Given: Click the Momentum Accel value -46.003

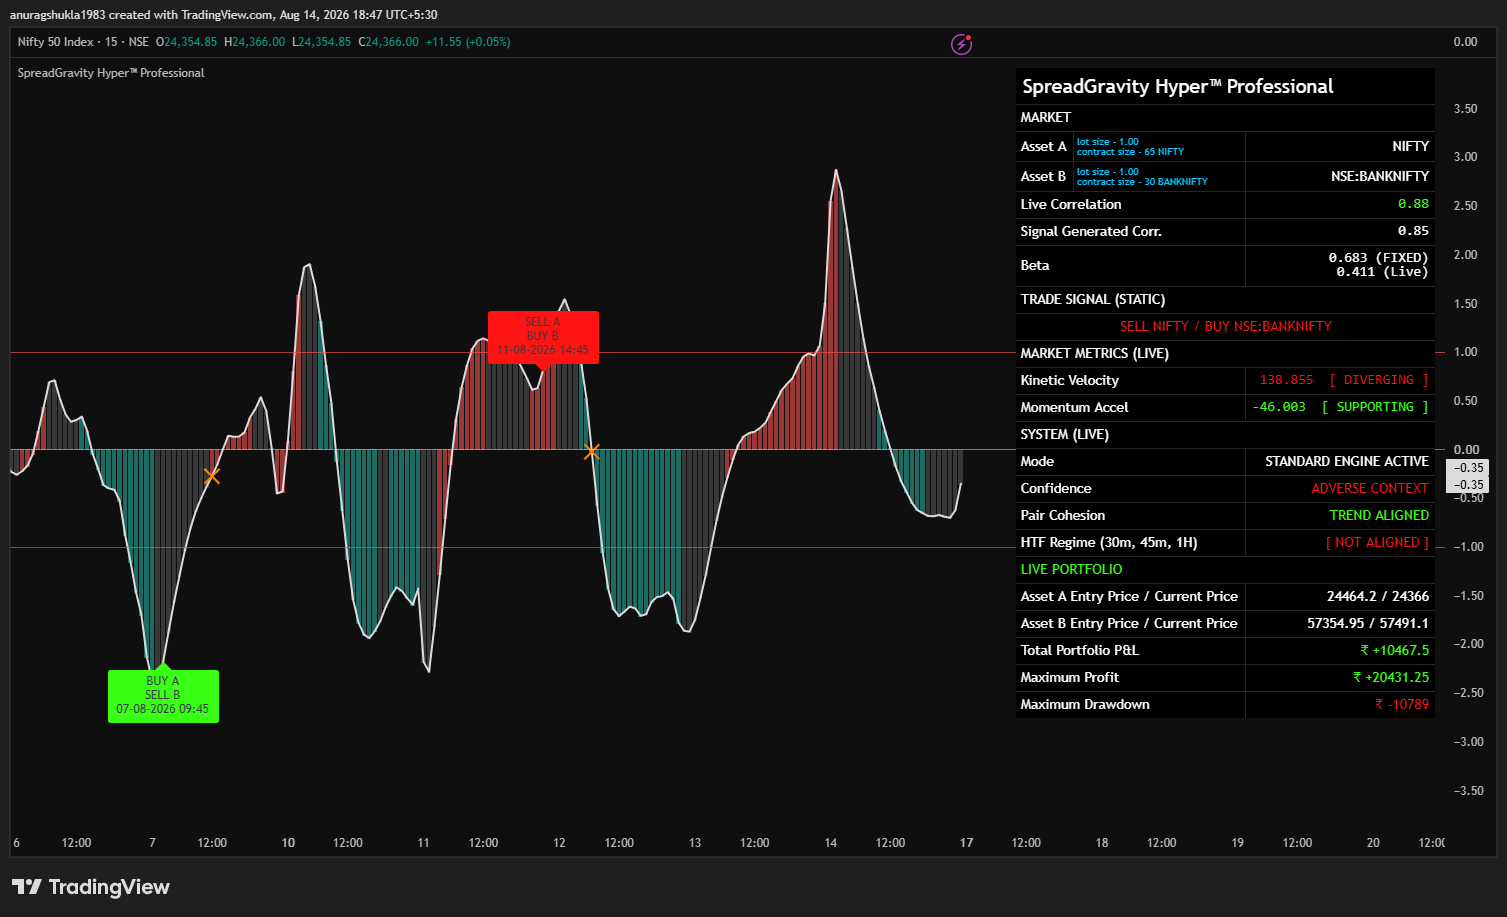Looking at the screenshot, I should coord(1279,407).
